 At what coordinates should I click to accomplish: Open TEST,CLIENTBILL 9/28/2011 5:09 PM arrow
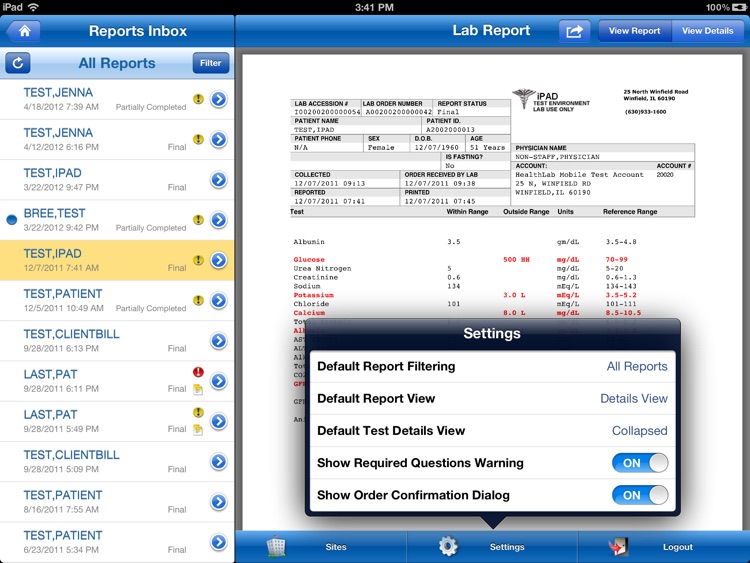click(219, 461)
